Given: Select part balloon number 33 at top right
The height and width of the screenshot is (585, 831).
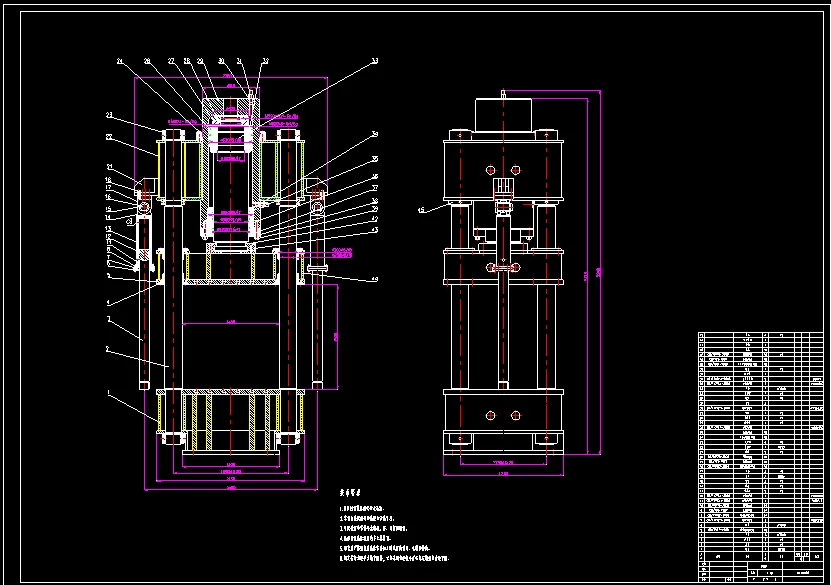Looking at the screenshot, I should point(375,61).
